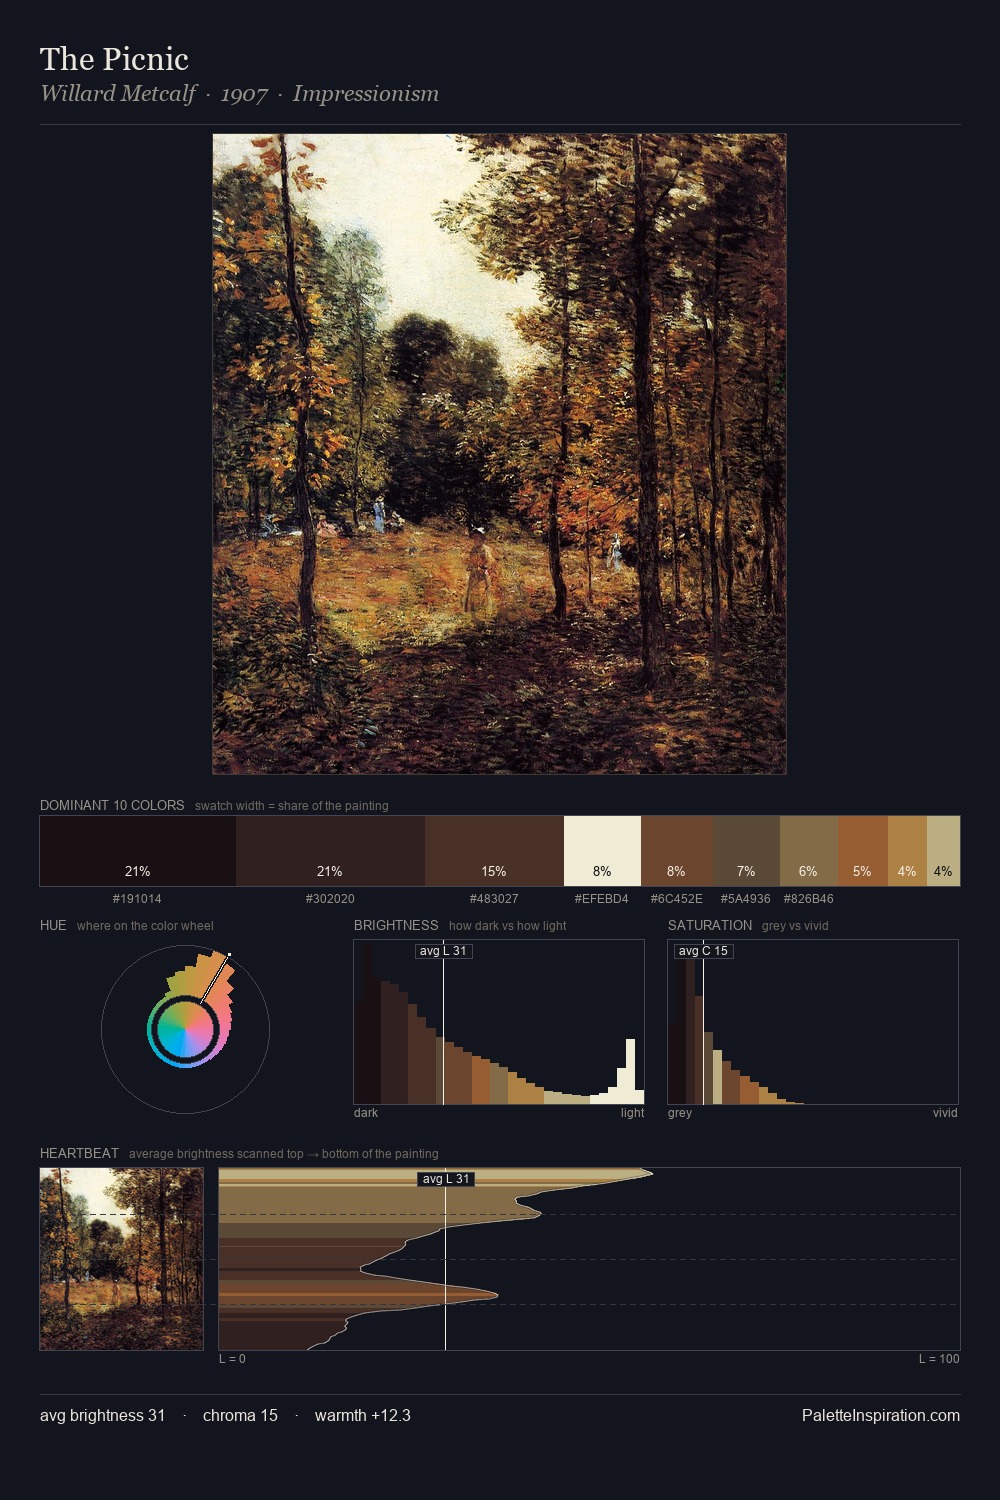Click the 'avg C 15' label in Saturation chart

click(x=704, y=951)
